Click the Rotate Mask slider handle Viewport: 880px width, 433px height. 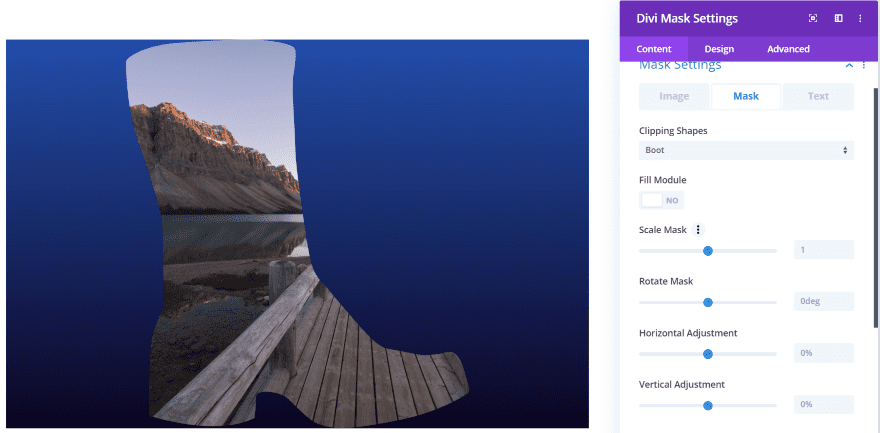click(708, 302)
